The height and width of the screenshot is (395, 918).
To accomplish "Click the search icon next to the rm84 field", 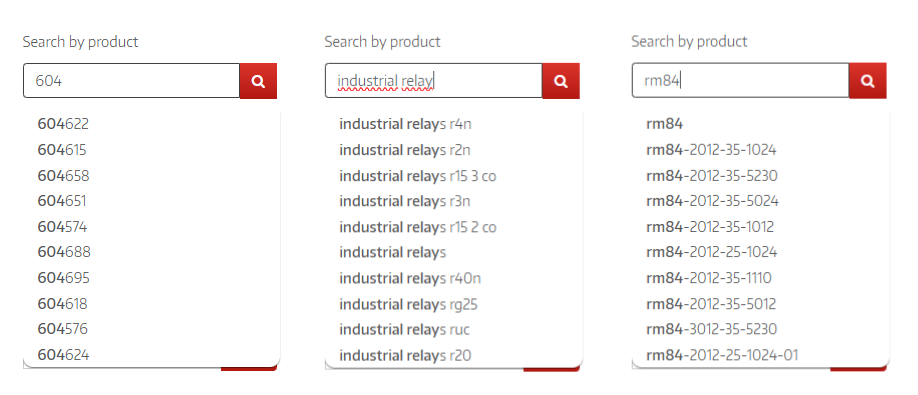I will click(x=868, y=81).
